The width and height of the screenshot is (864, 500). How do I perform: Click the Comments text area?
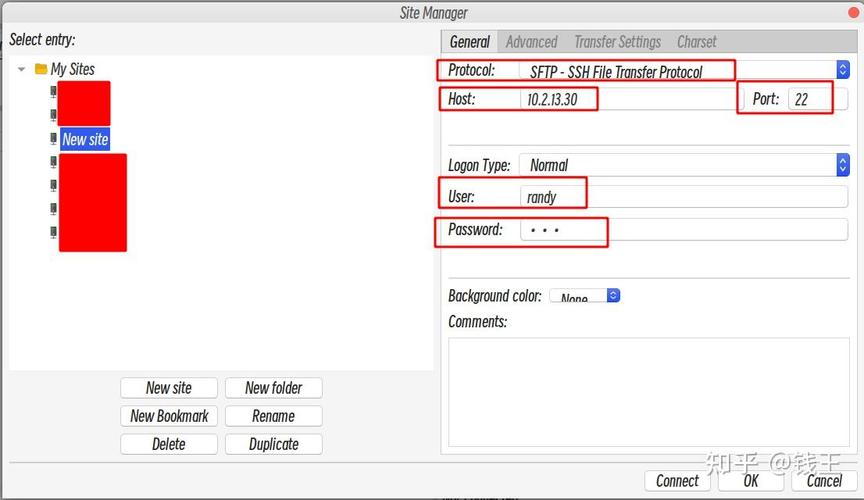click(x=649, y=392)
